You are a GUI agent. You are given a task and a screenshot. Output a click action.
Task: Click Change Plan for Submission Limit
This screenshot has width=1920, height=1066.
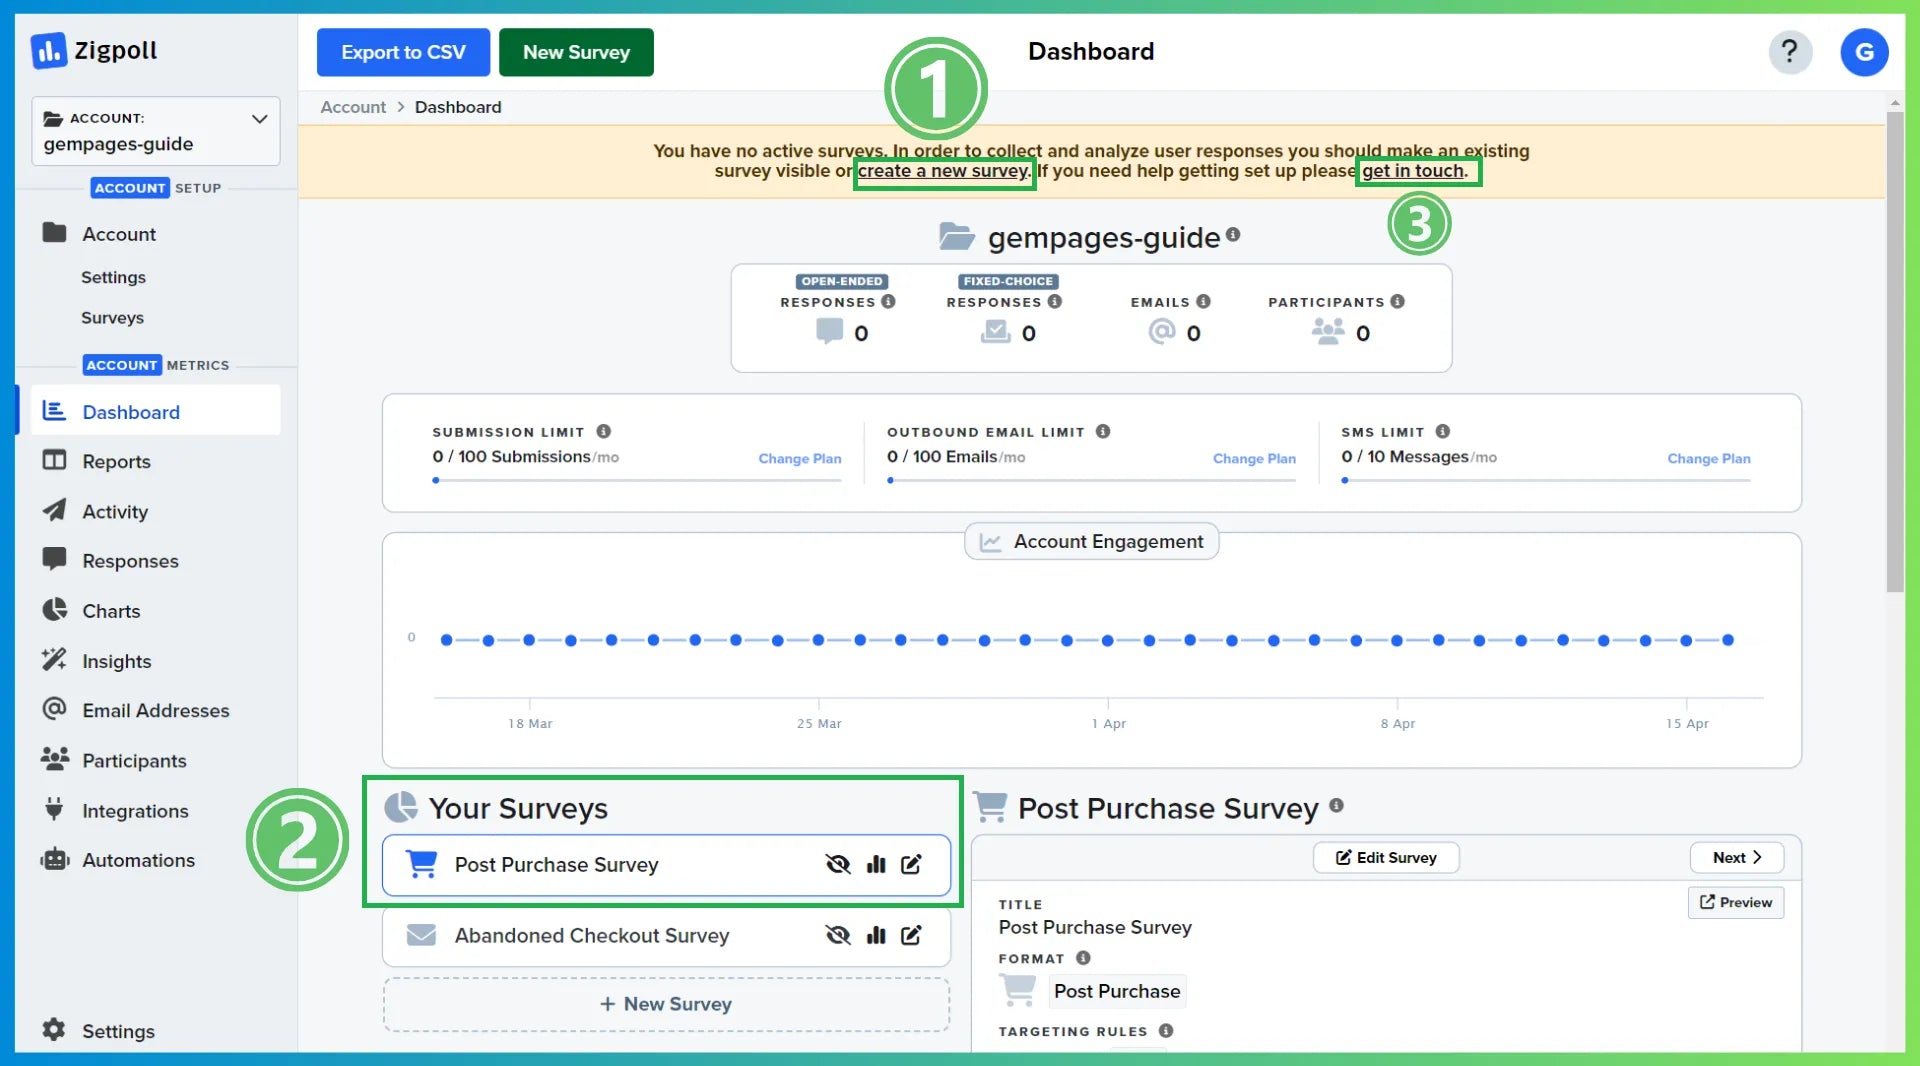[799, 458]
